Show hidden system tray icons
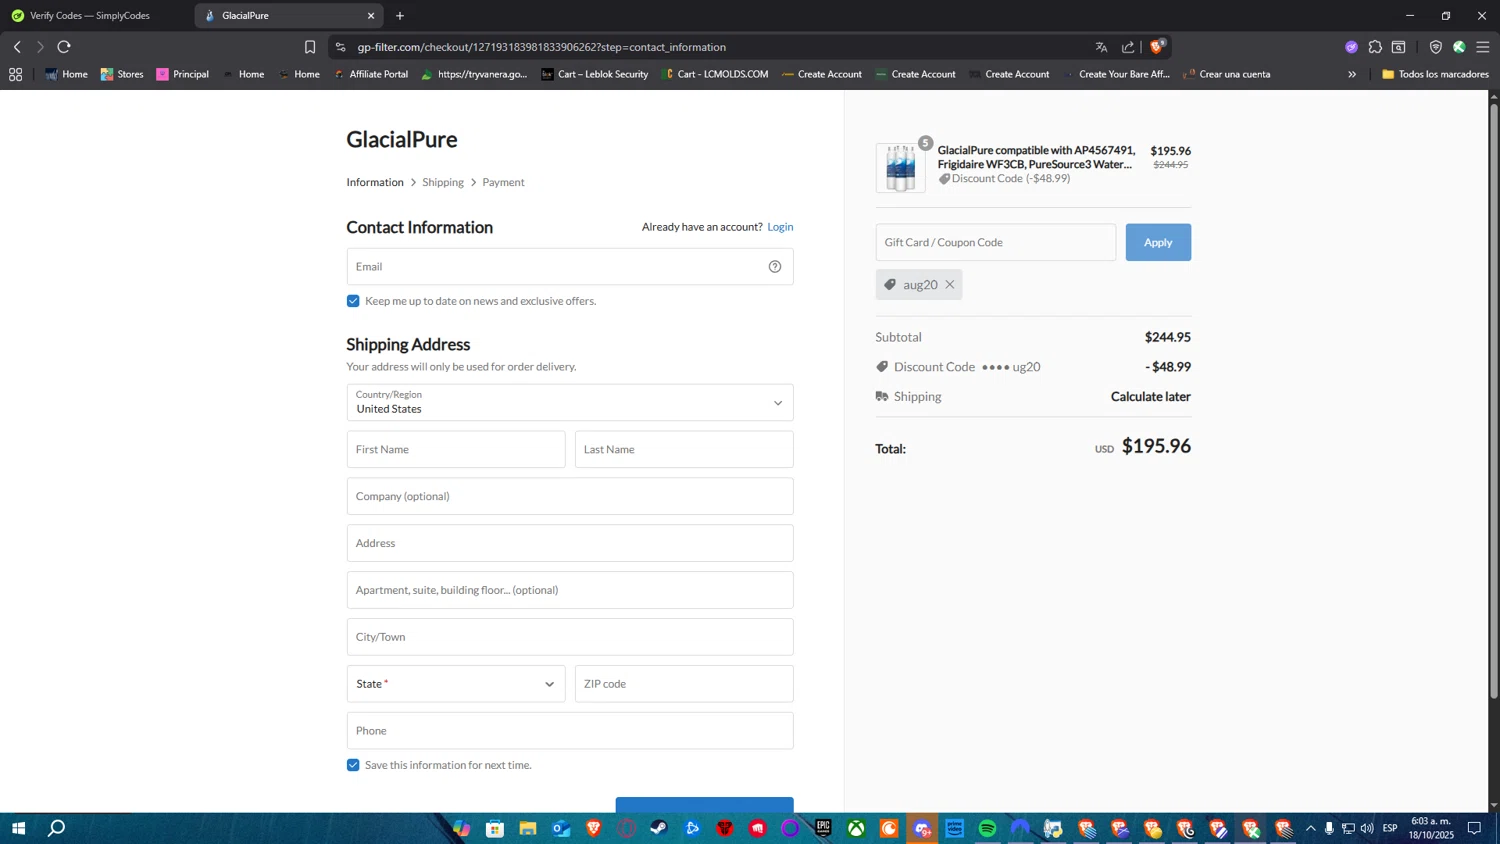The height and width of the screenshot is (844, 1500). pyautogui.click(x=1310, y=828)
